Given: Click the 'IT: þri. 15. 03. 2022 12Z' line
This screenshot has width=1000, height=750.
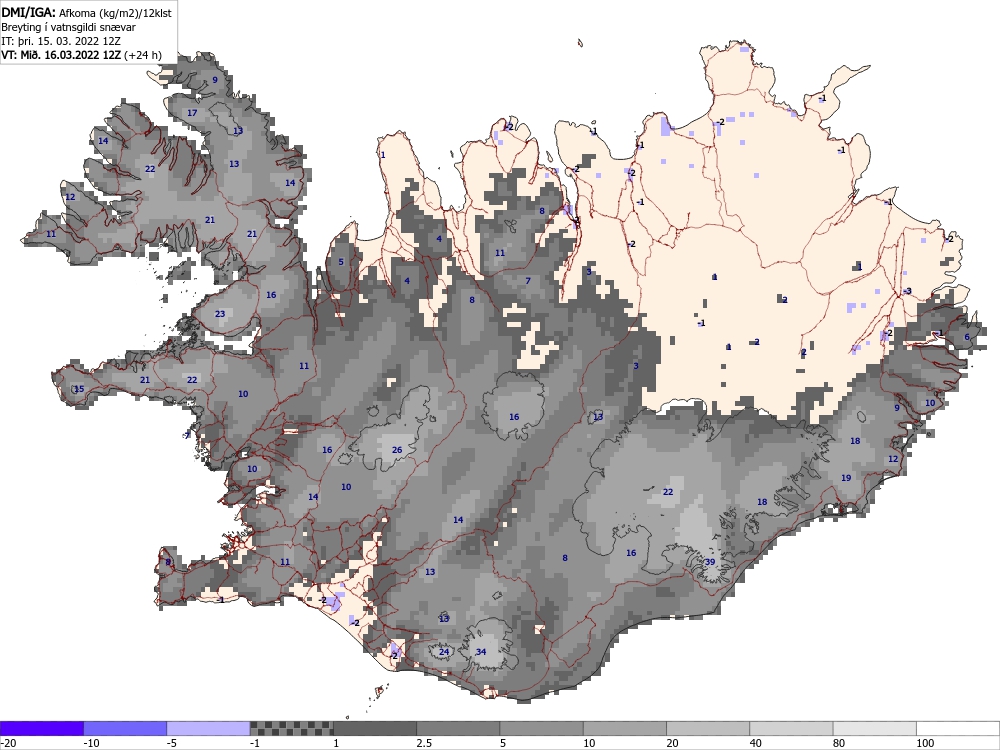Looking at the screenshot, I should 61,41.
